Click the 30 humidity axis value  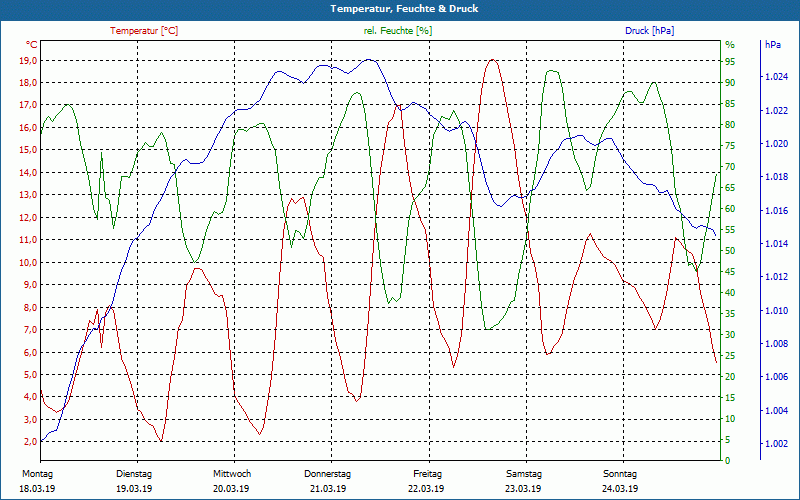730,334
